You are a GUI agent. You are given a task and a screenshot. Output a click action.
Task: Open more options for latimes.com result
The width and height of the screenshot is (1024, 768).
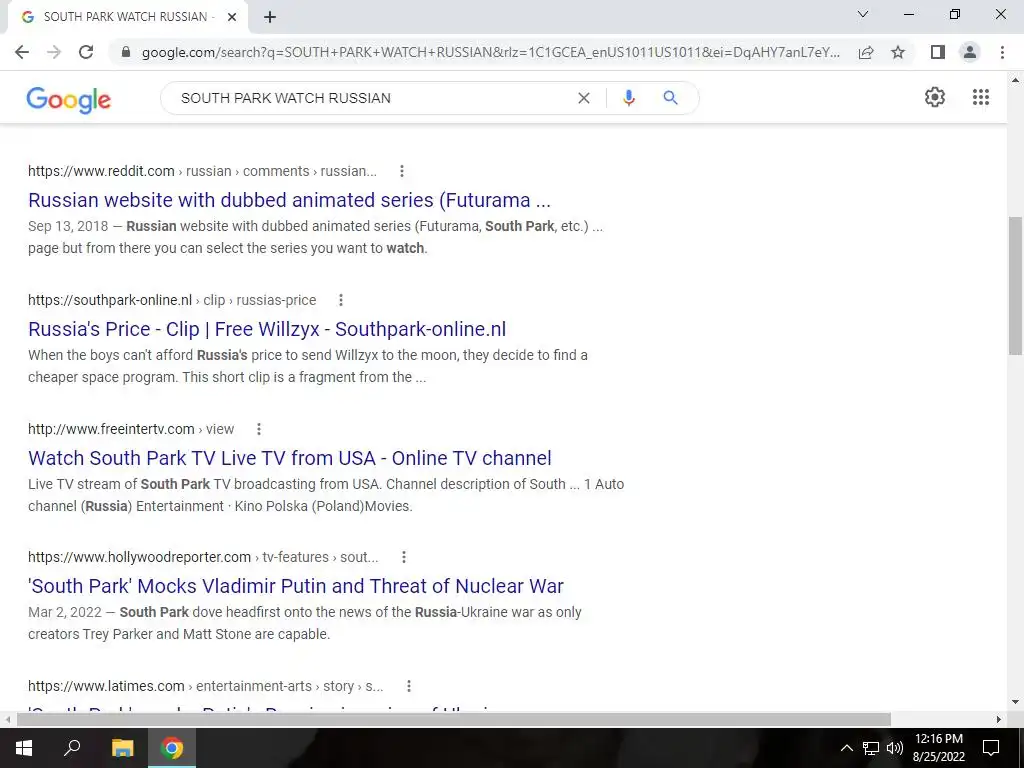(x=408, y=686)
